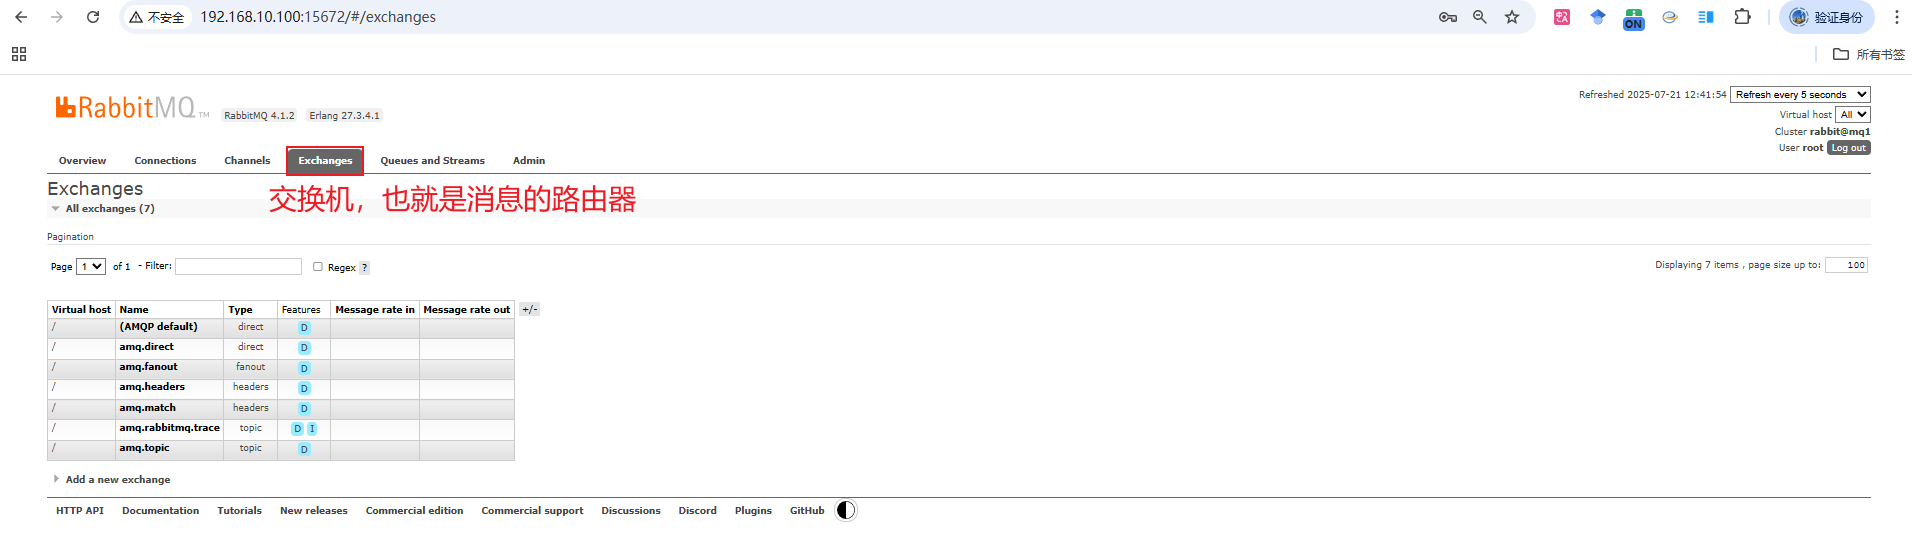
Task: Open the amq.fanout exchange
Action: pyautogui.click(x=148, y=367)
